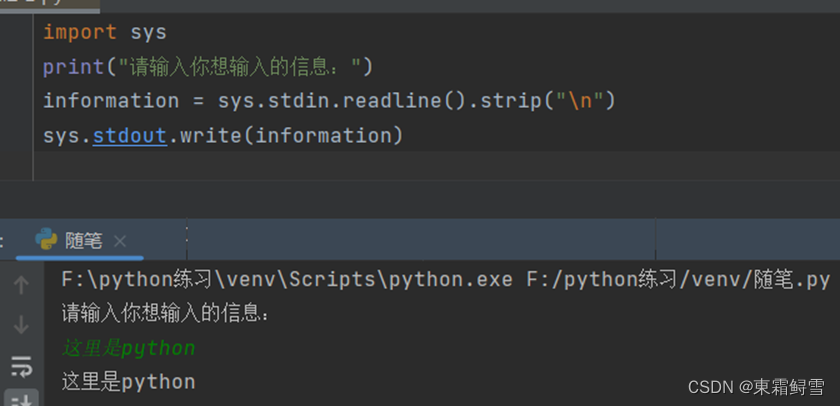Click the print function name in line two
Viewport: 840px width, 406px height.
pos(74,67)
